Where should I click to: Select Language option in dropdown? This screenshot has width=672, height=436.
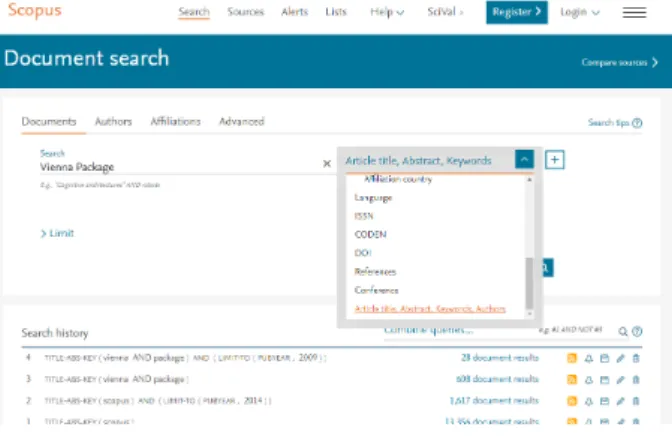373,198
